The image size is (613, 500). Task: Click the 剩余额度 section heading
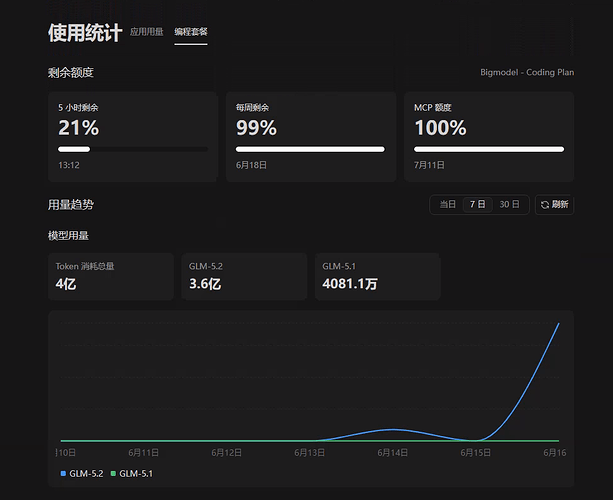pos(71,72)
